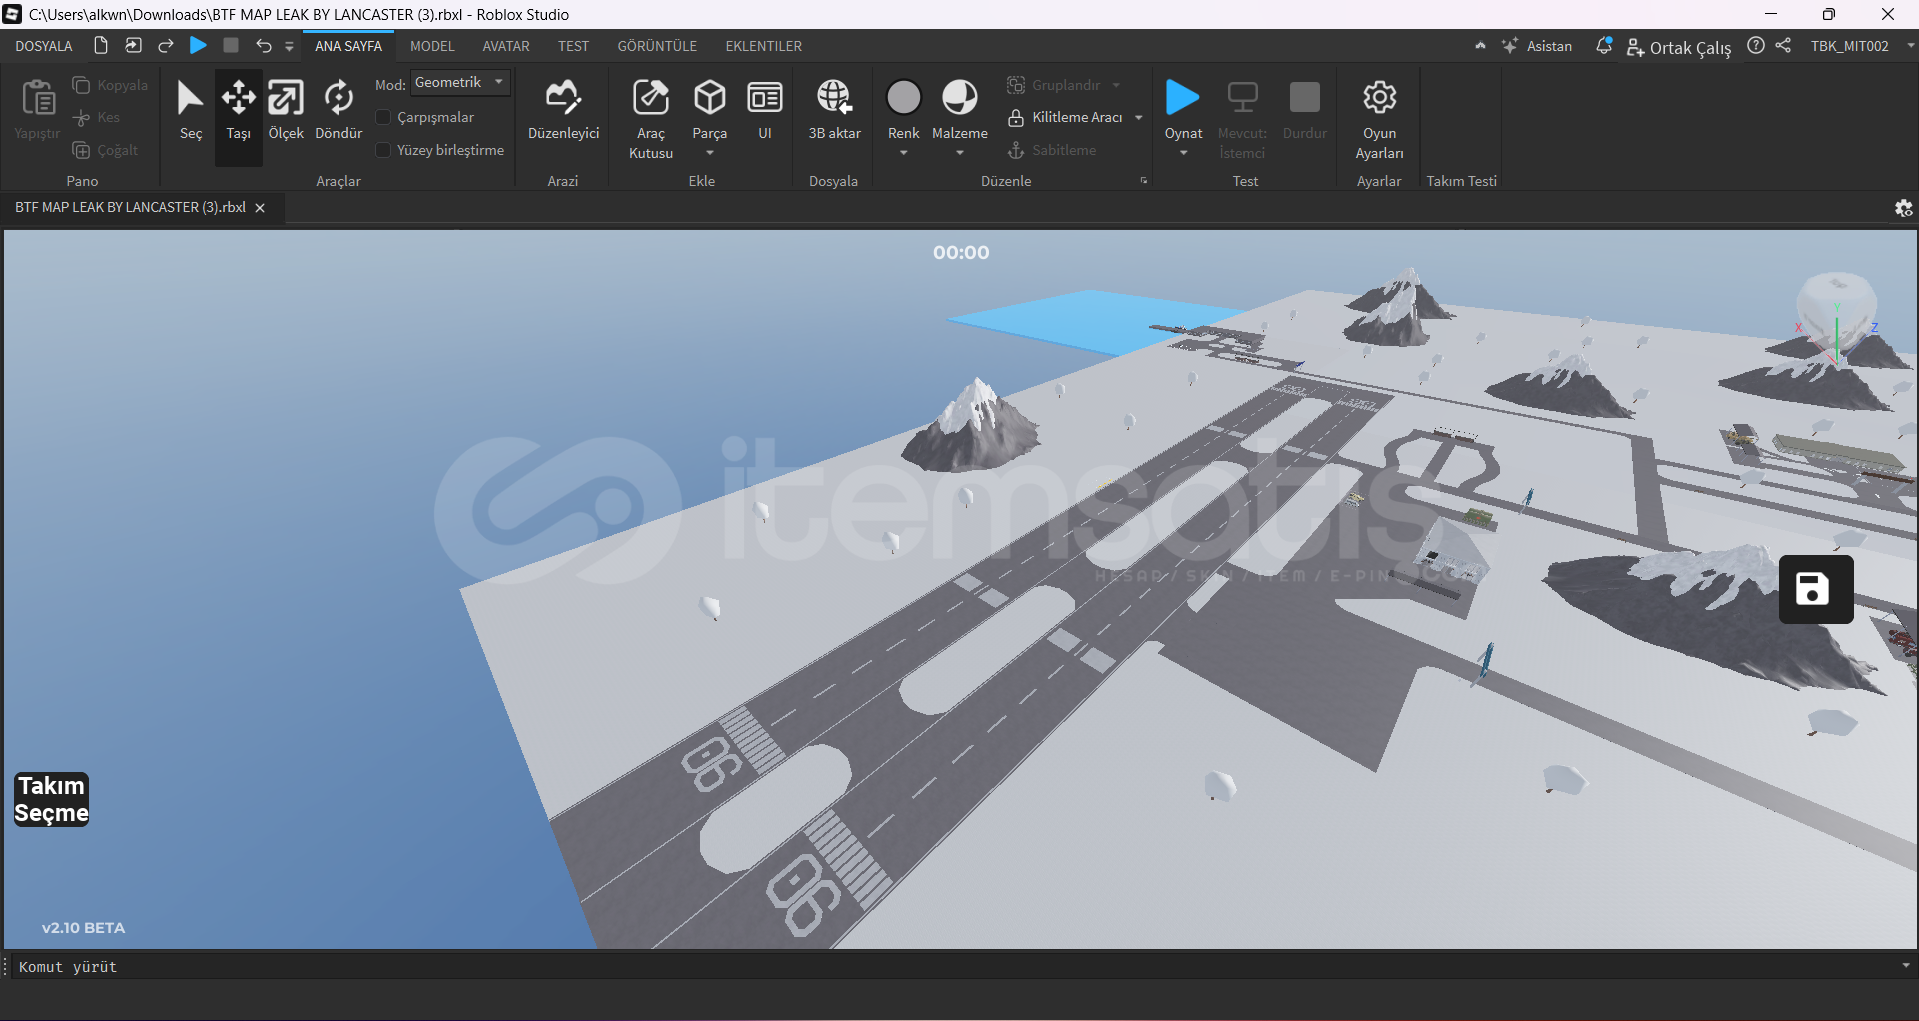Viewport: 1919px width, 1021px height.
Task: Close the BTF MAP LEAK document tab
Action: tap(260, 208)
